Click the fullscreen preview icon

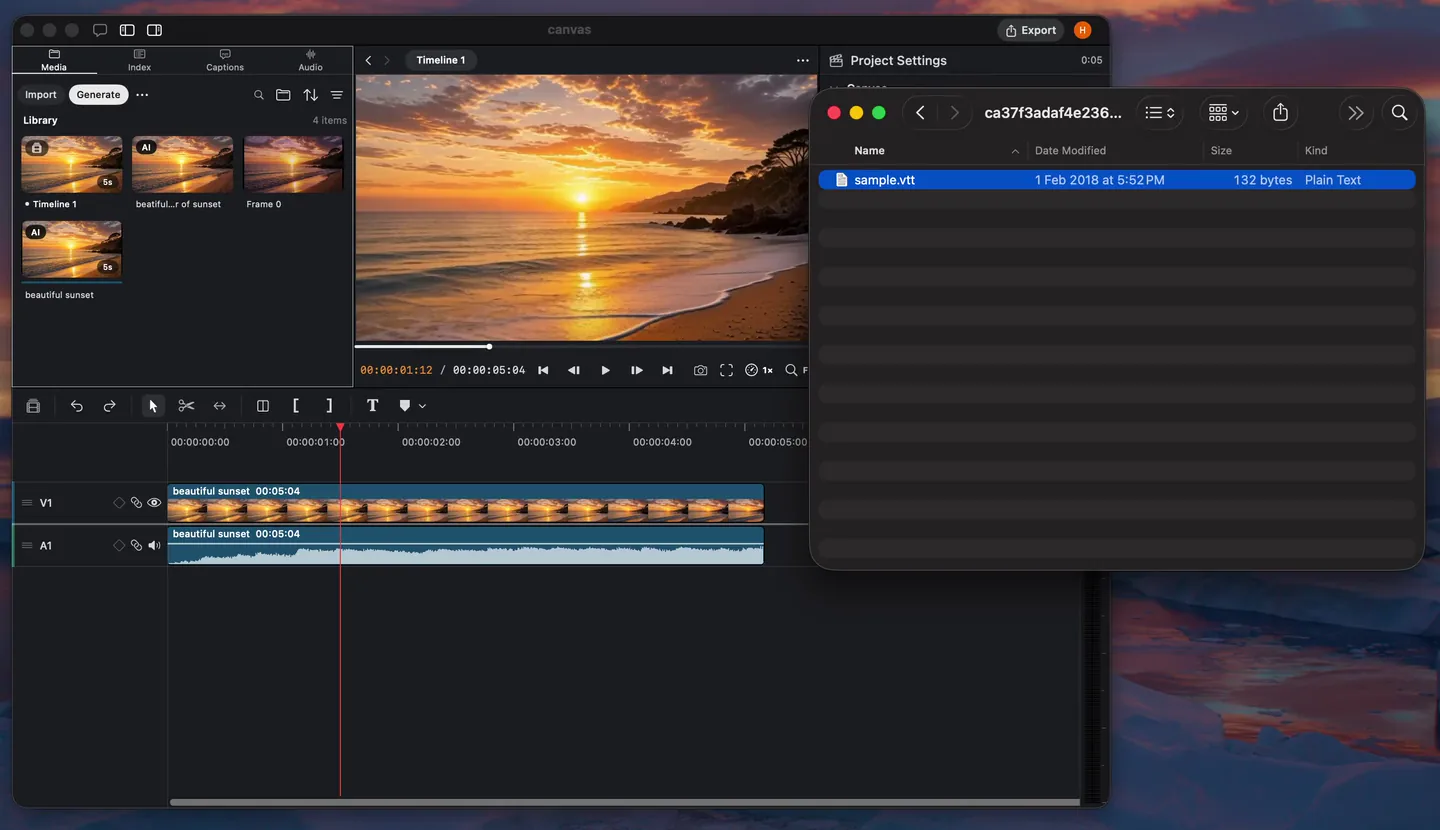(x=727, y=371)
